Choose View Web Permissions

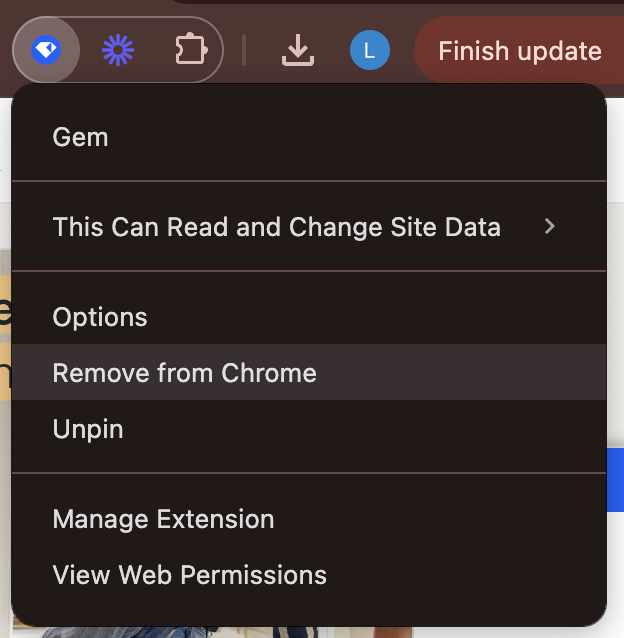click(309, 575)
